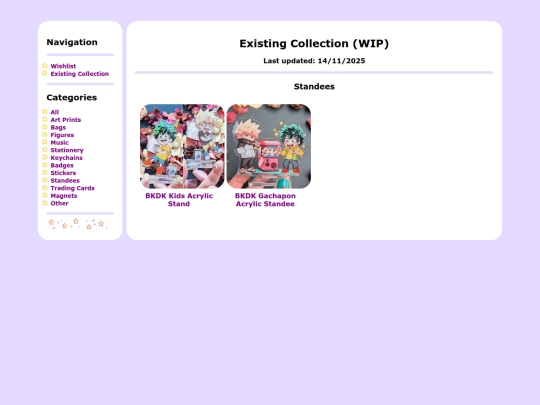Click the star icon beside Trading Cards
Screen dimensions: 540x405
click(44, 187)
